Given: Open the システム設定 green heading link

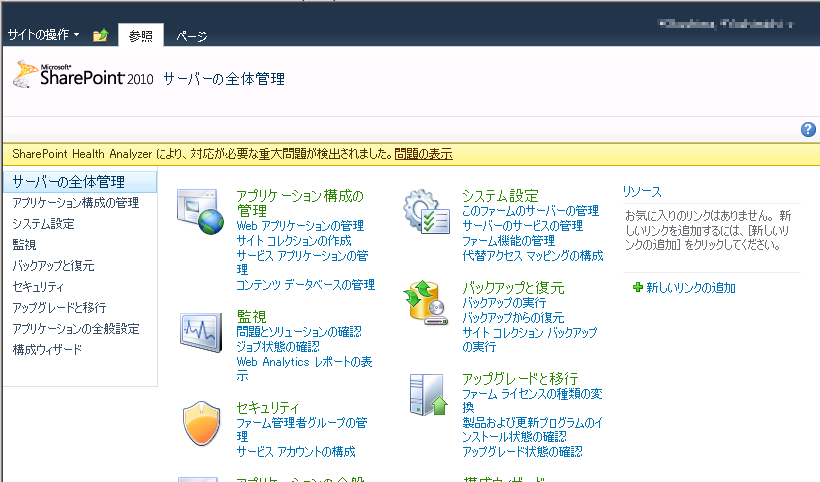Looking at the screenshot, I should point(500,196).
